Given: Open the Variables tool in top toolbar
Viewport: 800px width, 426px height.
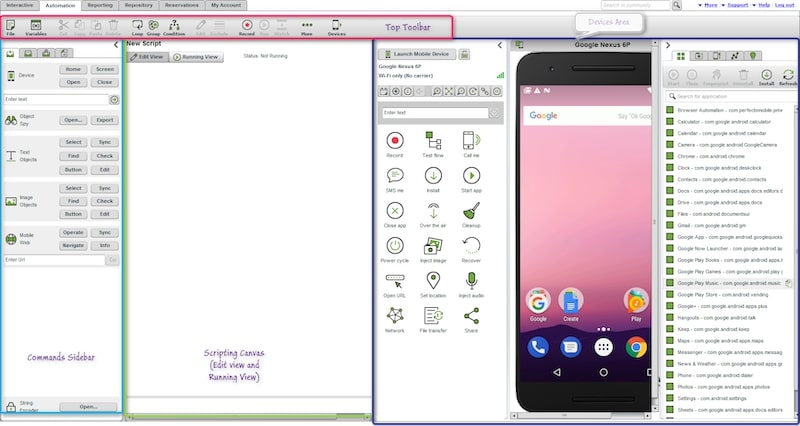Looking at the screenshot, I should tap(36, 27).
